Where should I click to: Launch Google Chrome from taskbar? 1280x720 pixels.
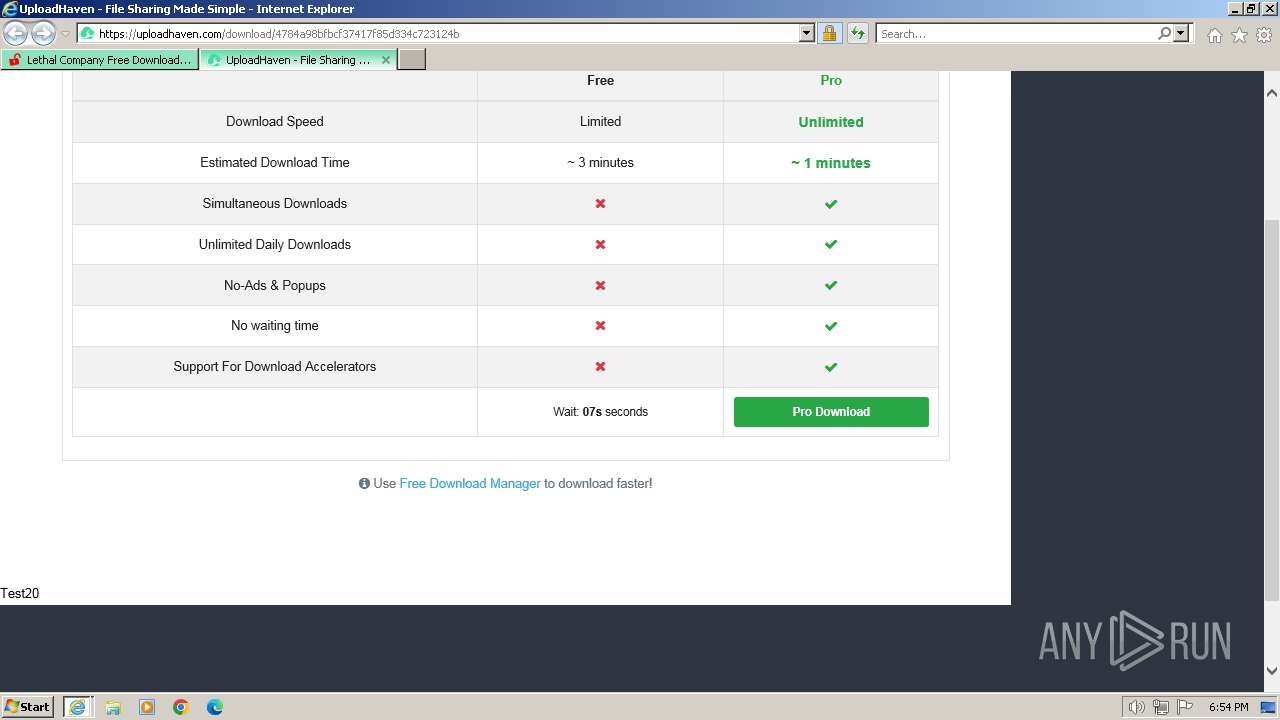click(181, 707)
